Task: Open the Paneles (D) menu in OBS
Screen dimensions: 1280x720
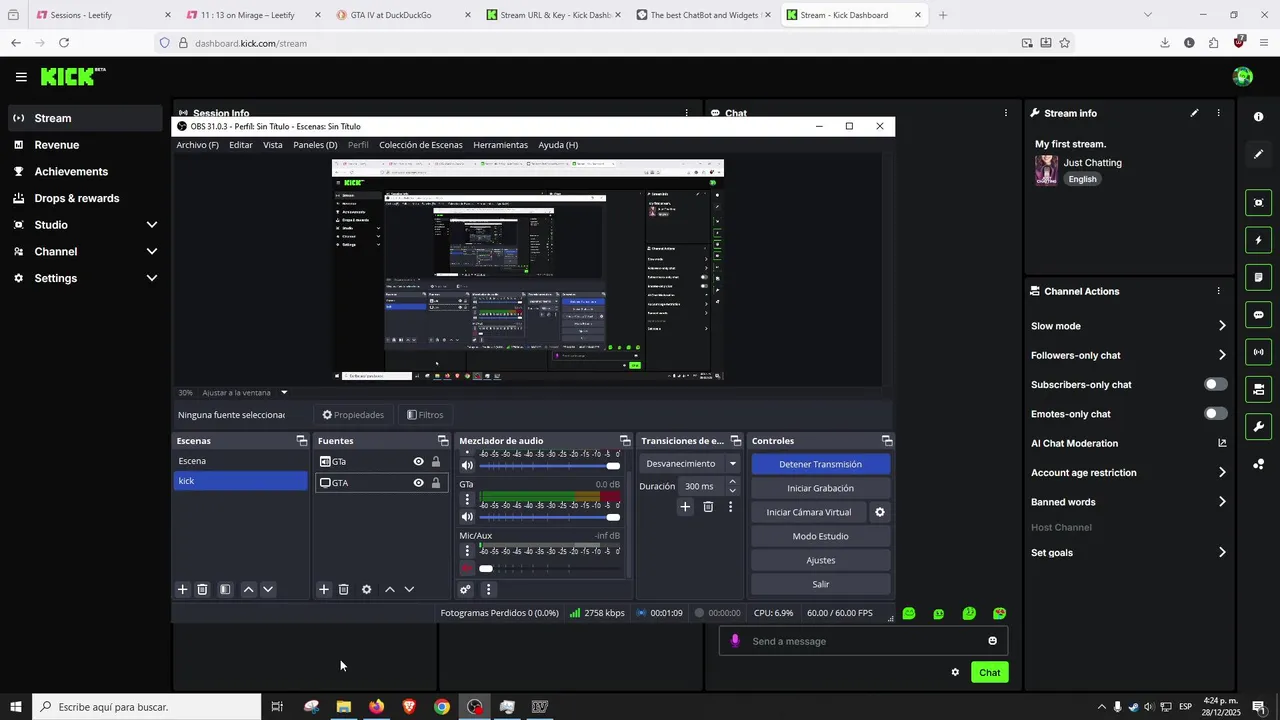Action: pyautogui.click(x=315, y=145)
